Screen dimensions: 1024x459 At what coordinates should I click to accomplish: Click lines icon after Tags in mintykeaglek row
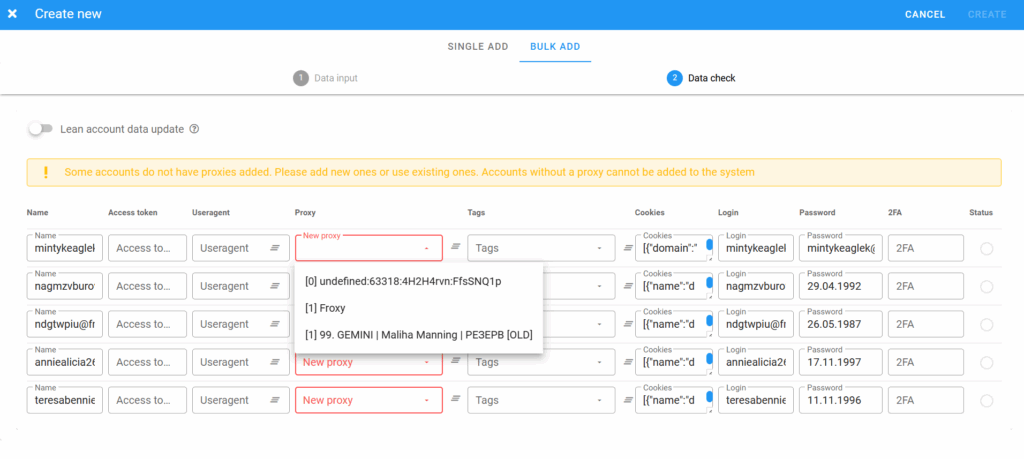(x=628, y=247)
